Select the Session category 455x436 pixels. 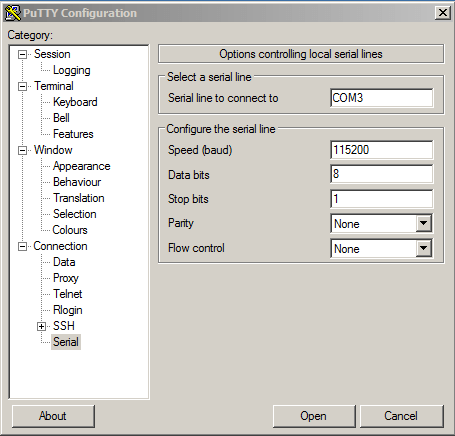tap(52, 54)
